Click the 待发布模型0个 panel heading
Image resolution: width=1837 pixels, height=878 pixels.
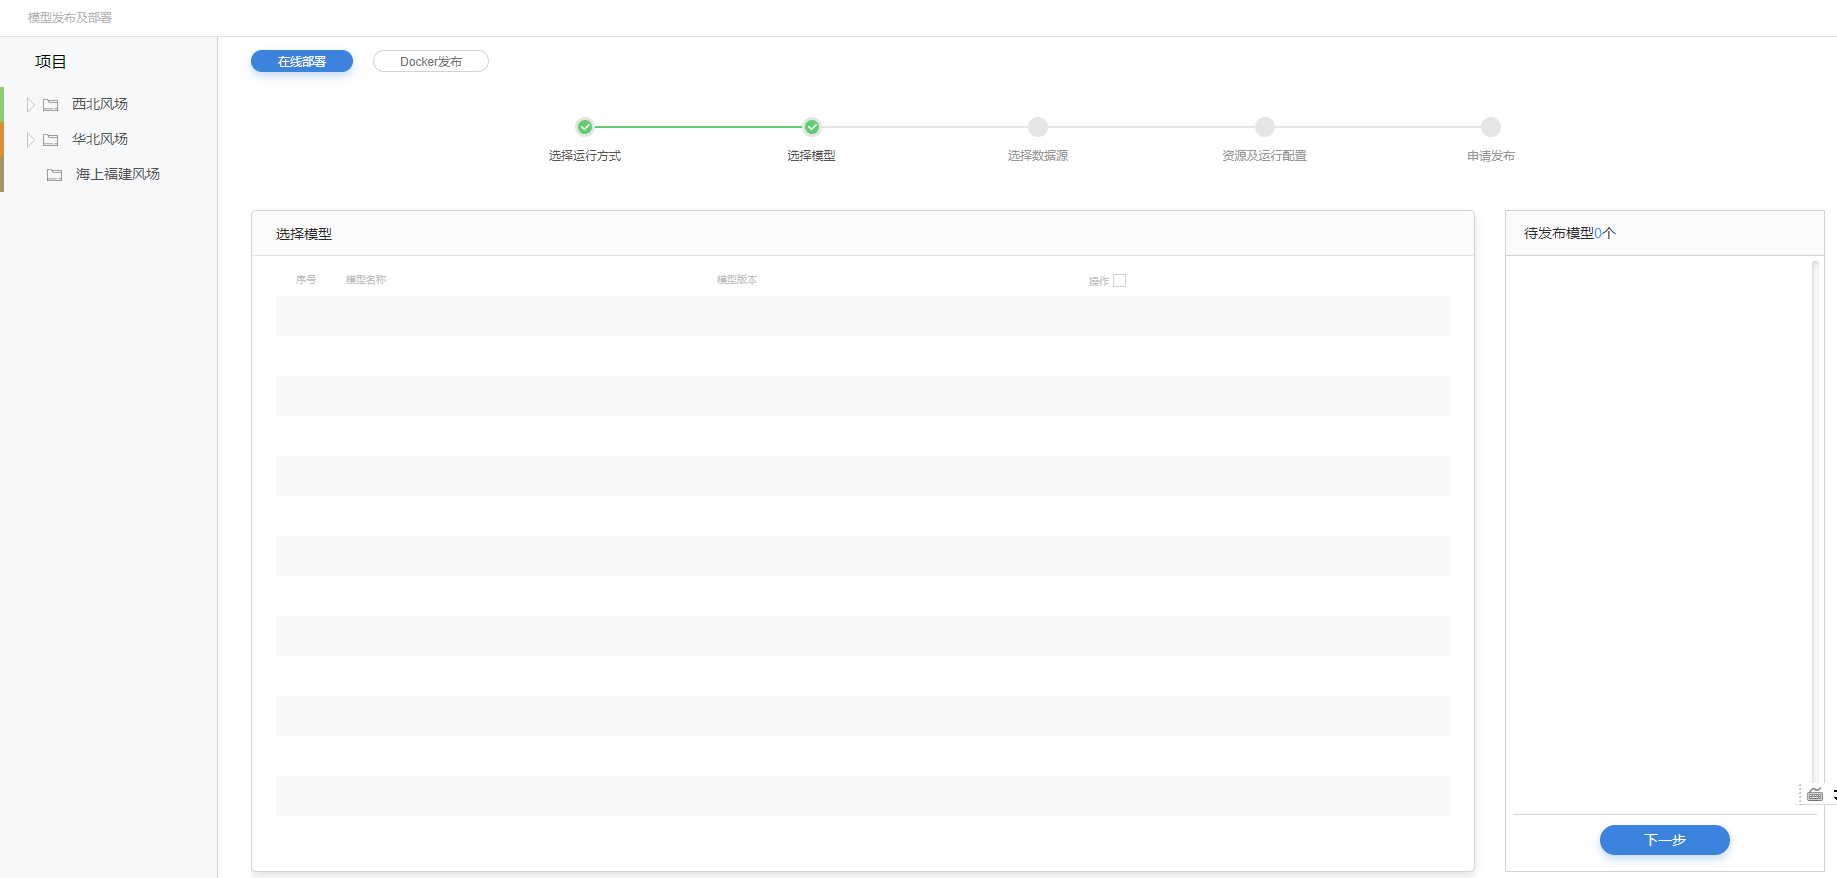coord(1570,233)
